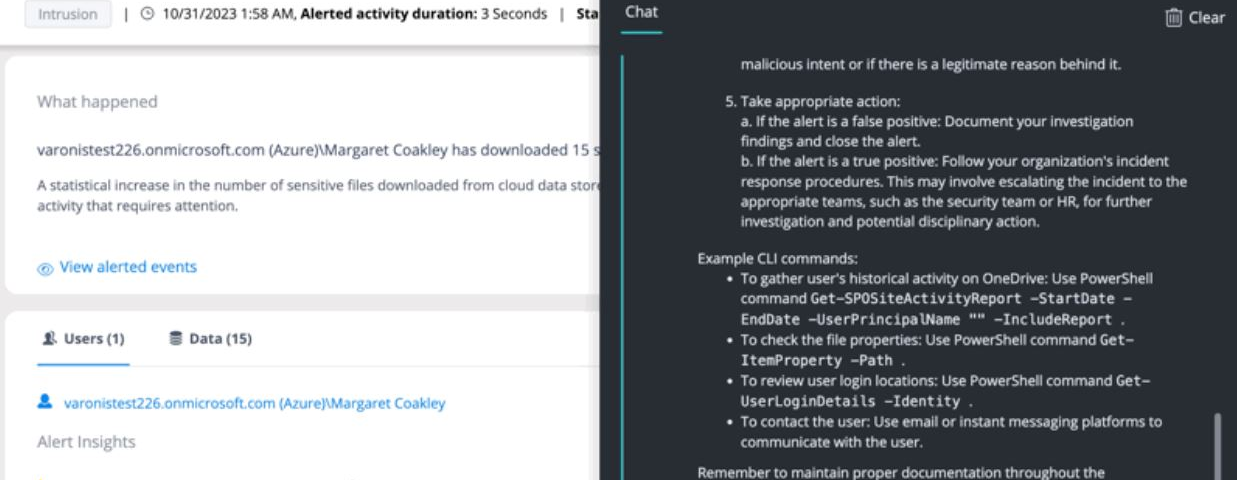This screenshot has width=1237, height=480.
Task: Click the What happened heading
Action: 97,102
